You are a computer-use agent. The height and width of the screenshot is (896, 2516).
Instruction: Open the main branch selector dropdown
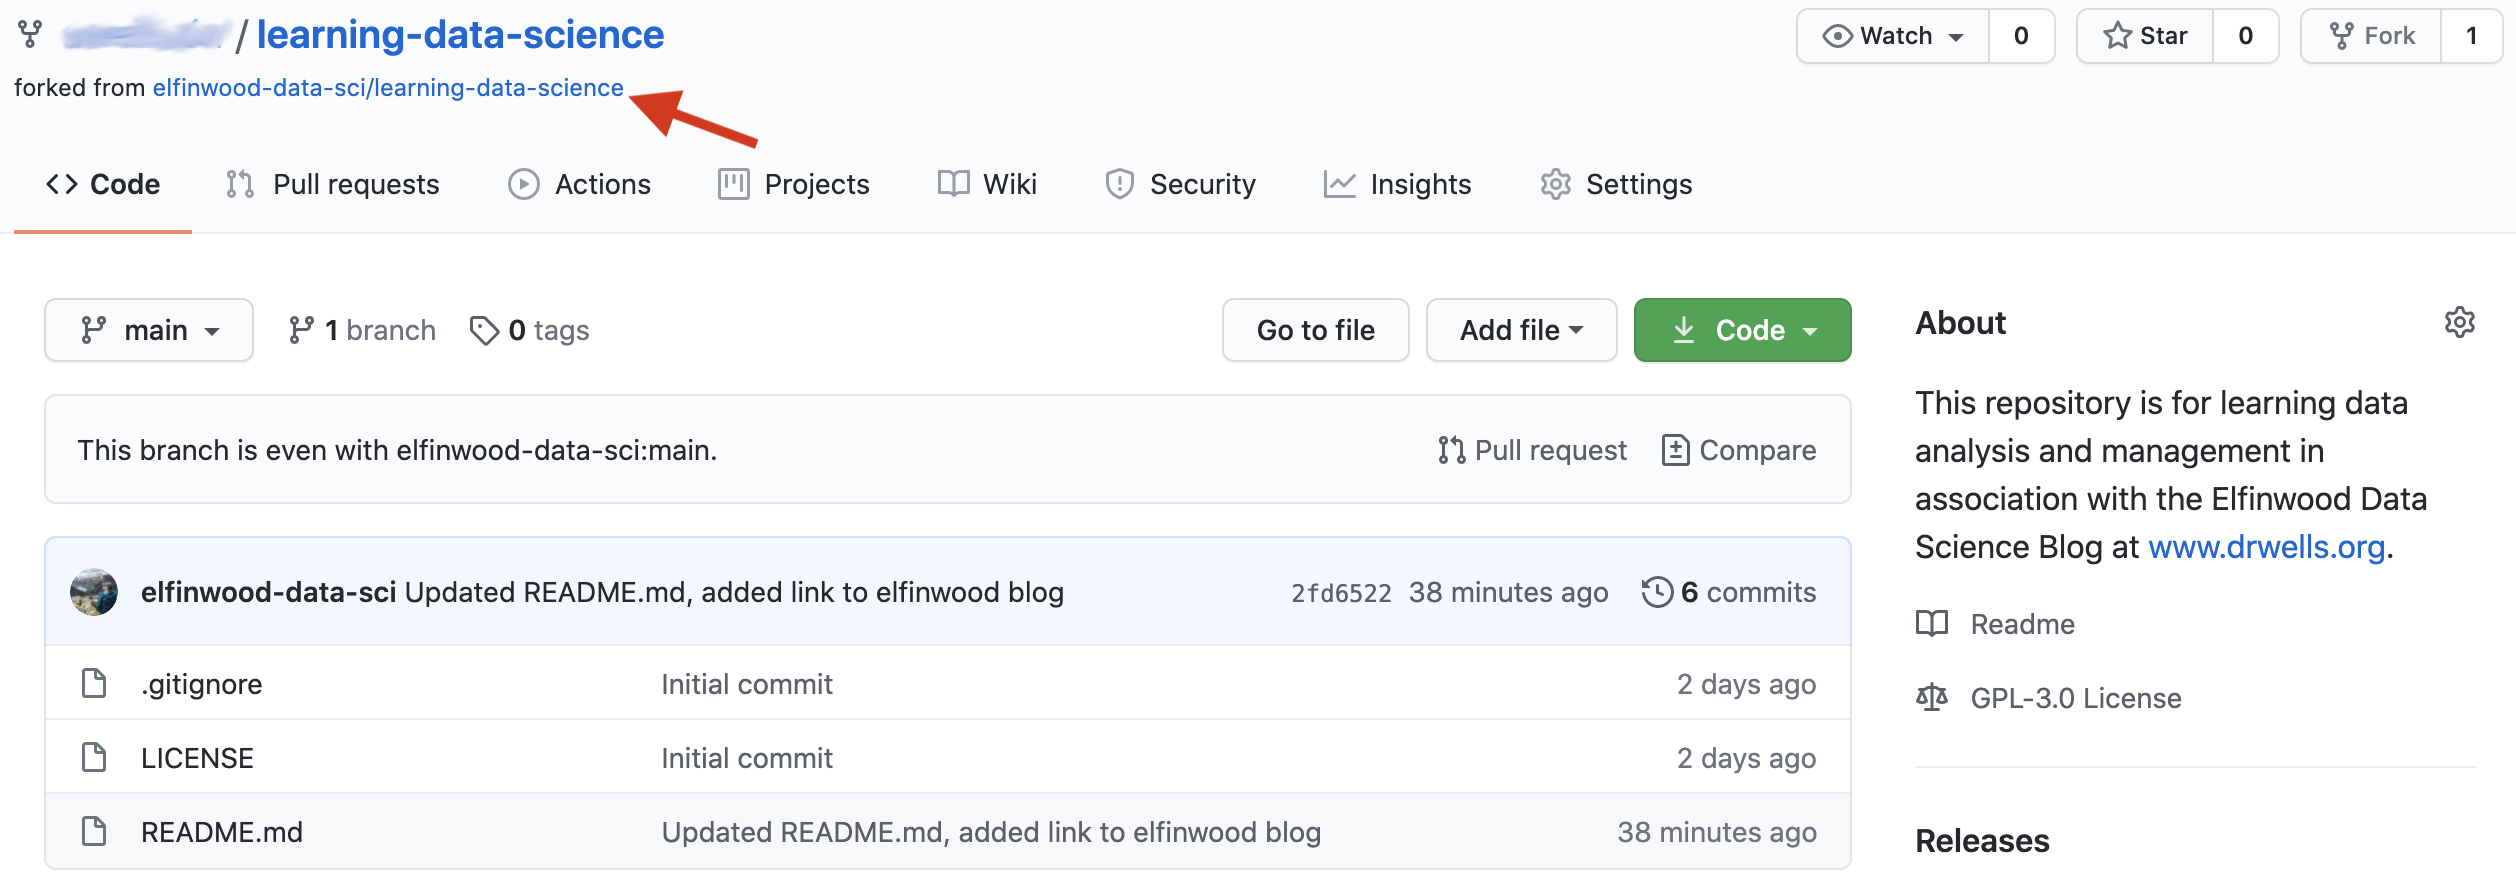pyautogui.click(x=149, y=330)
